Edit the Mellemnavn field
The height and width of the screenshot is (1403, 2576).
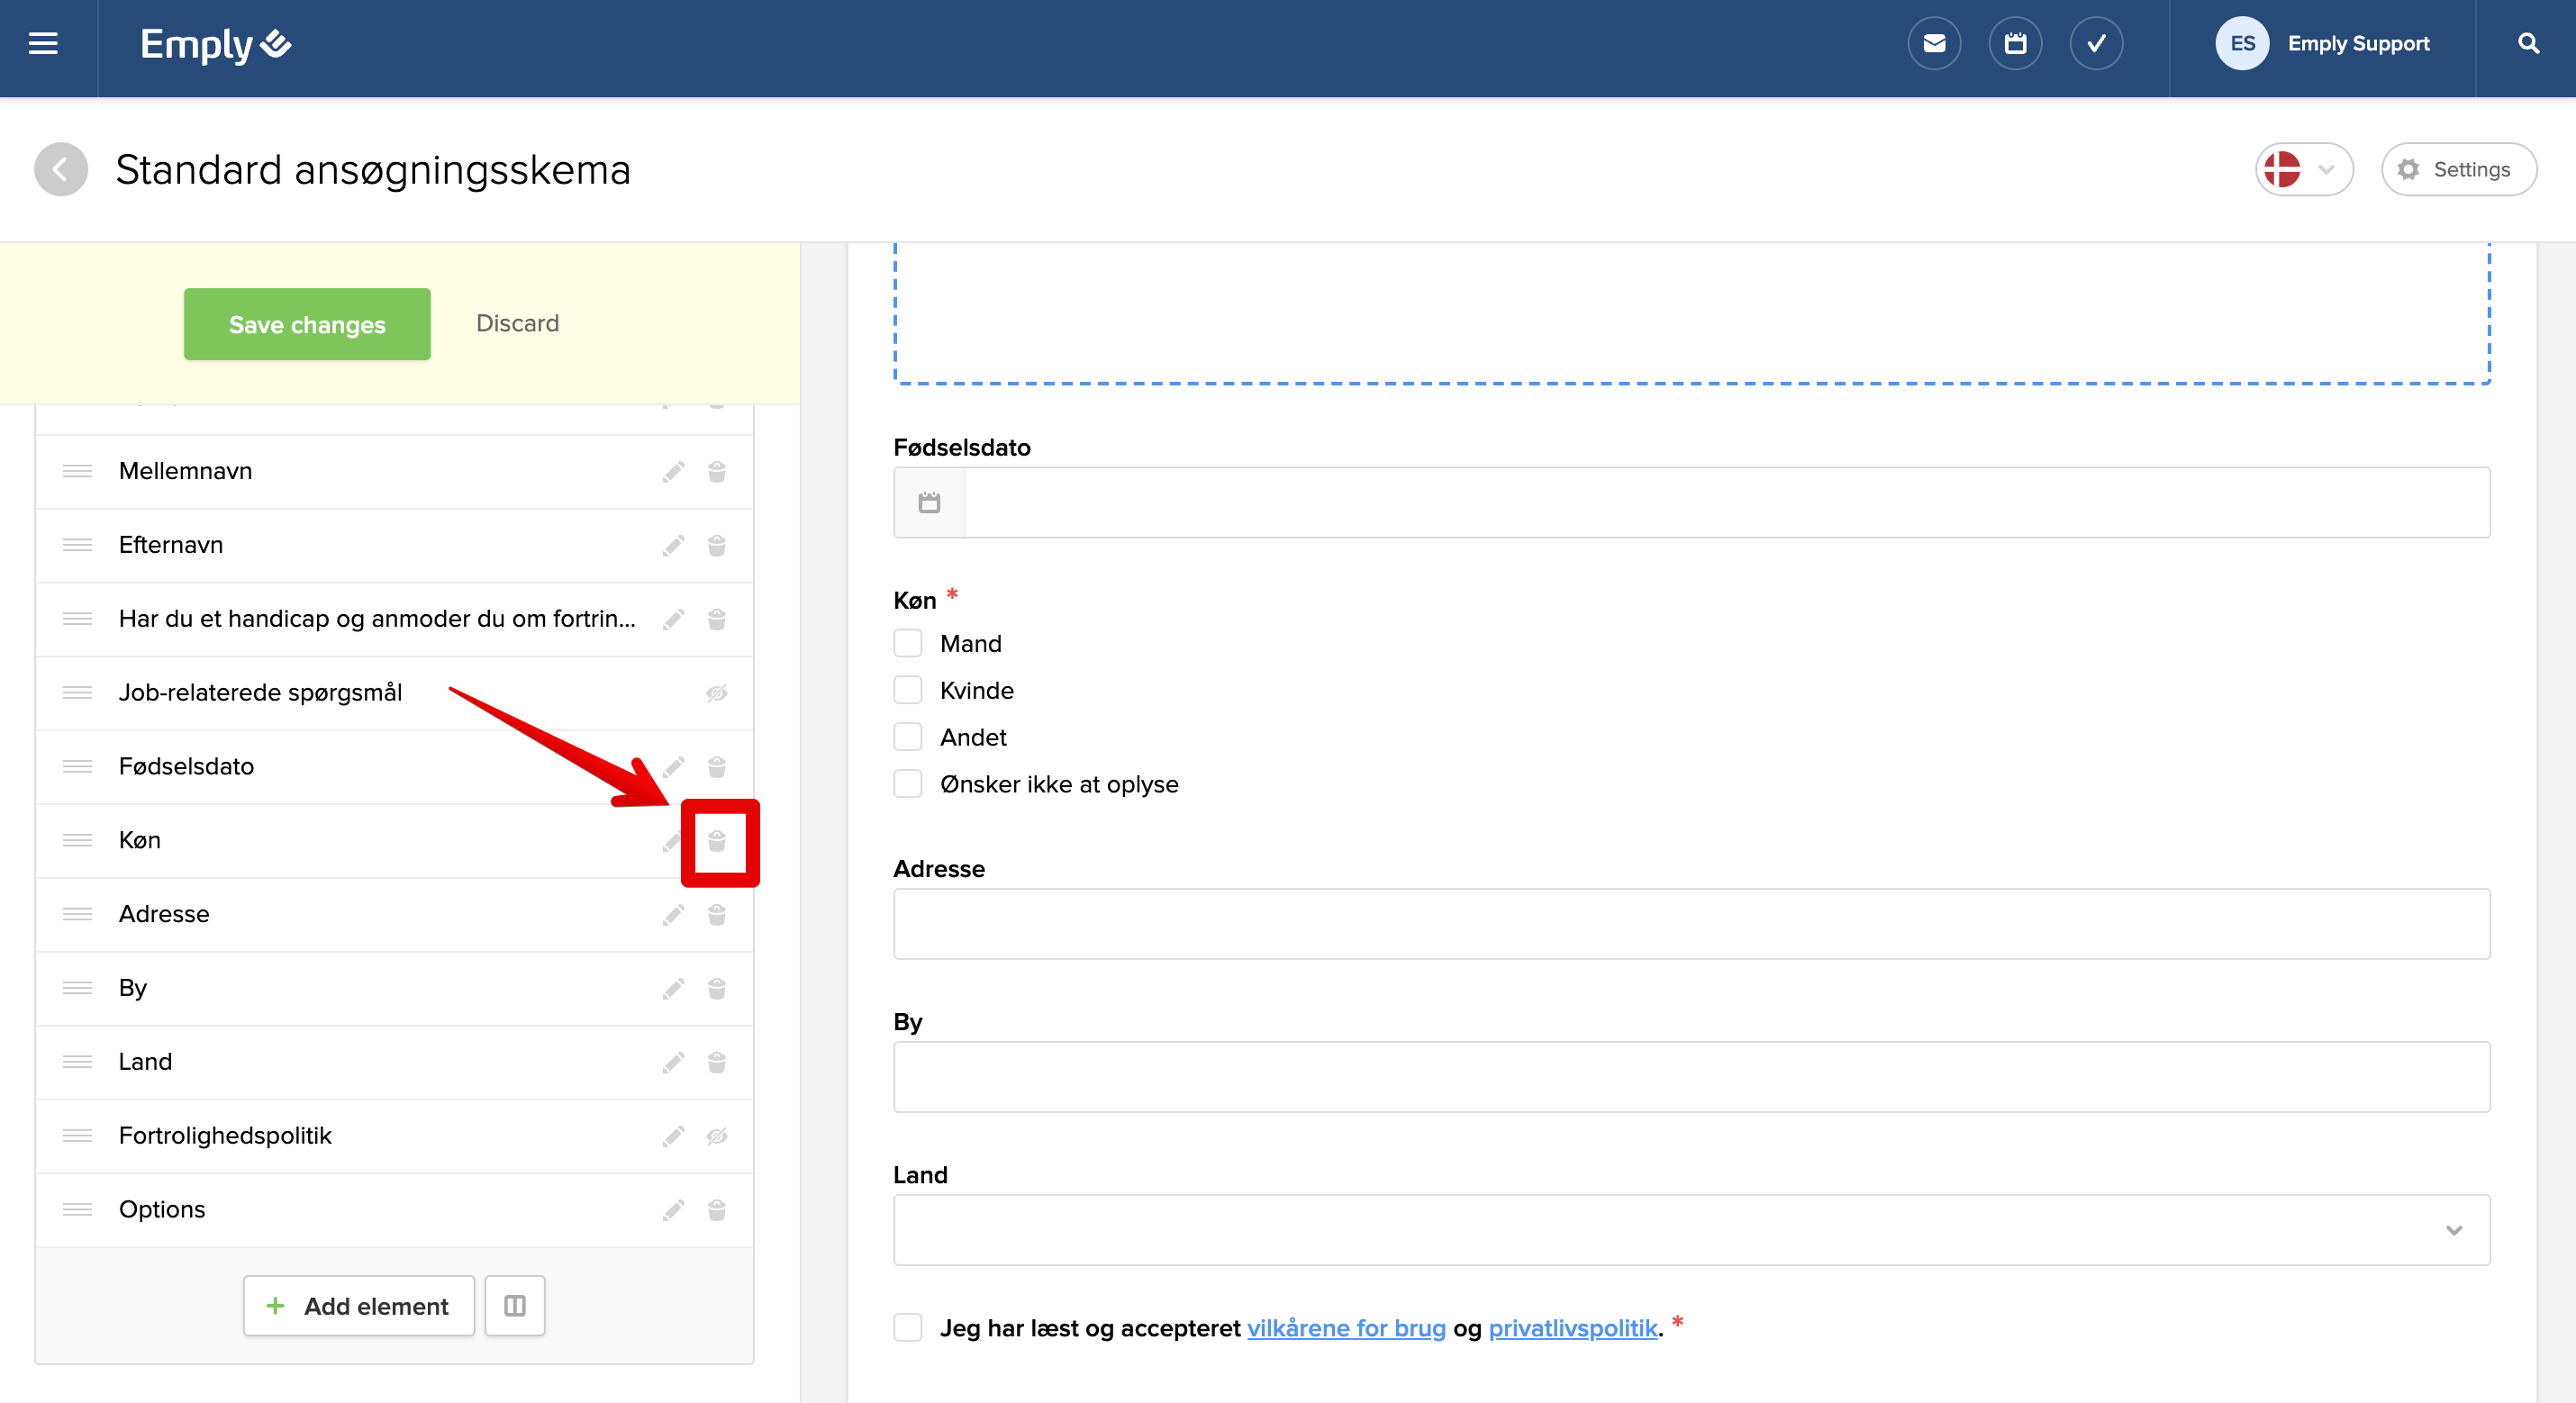coord(673,471)
